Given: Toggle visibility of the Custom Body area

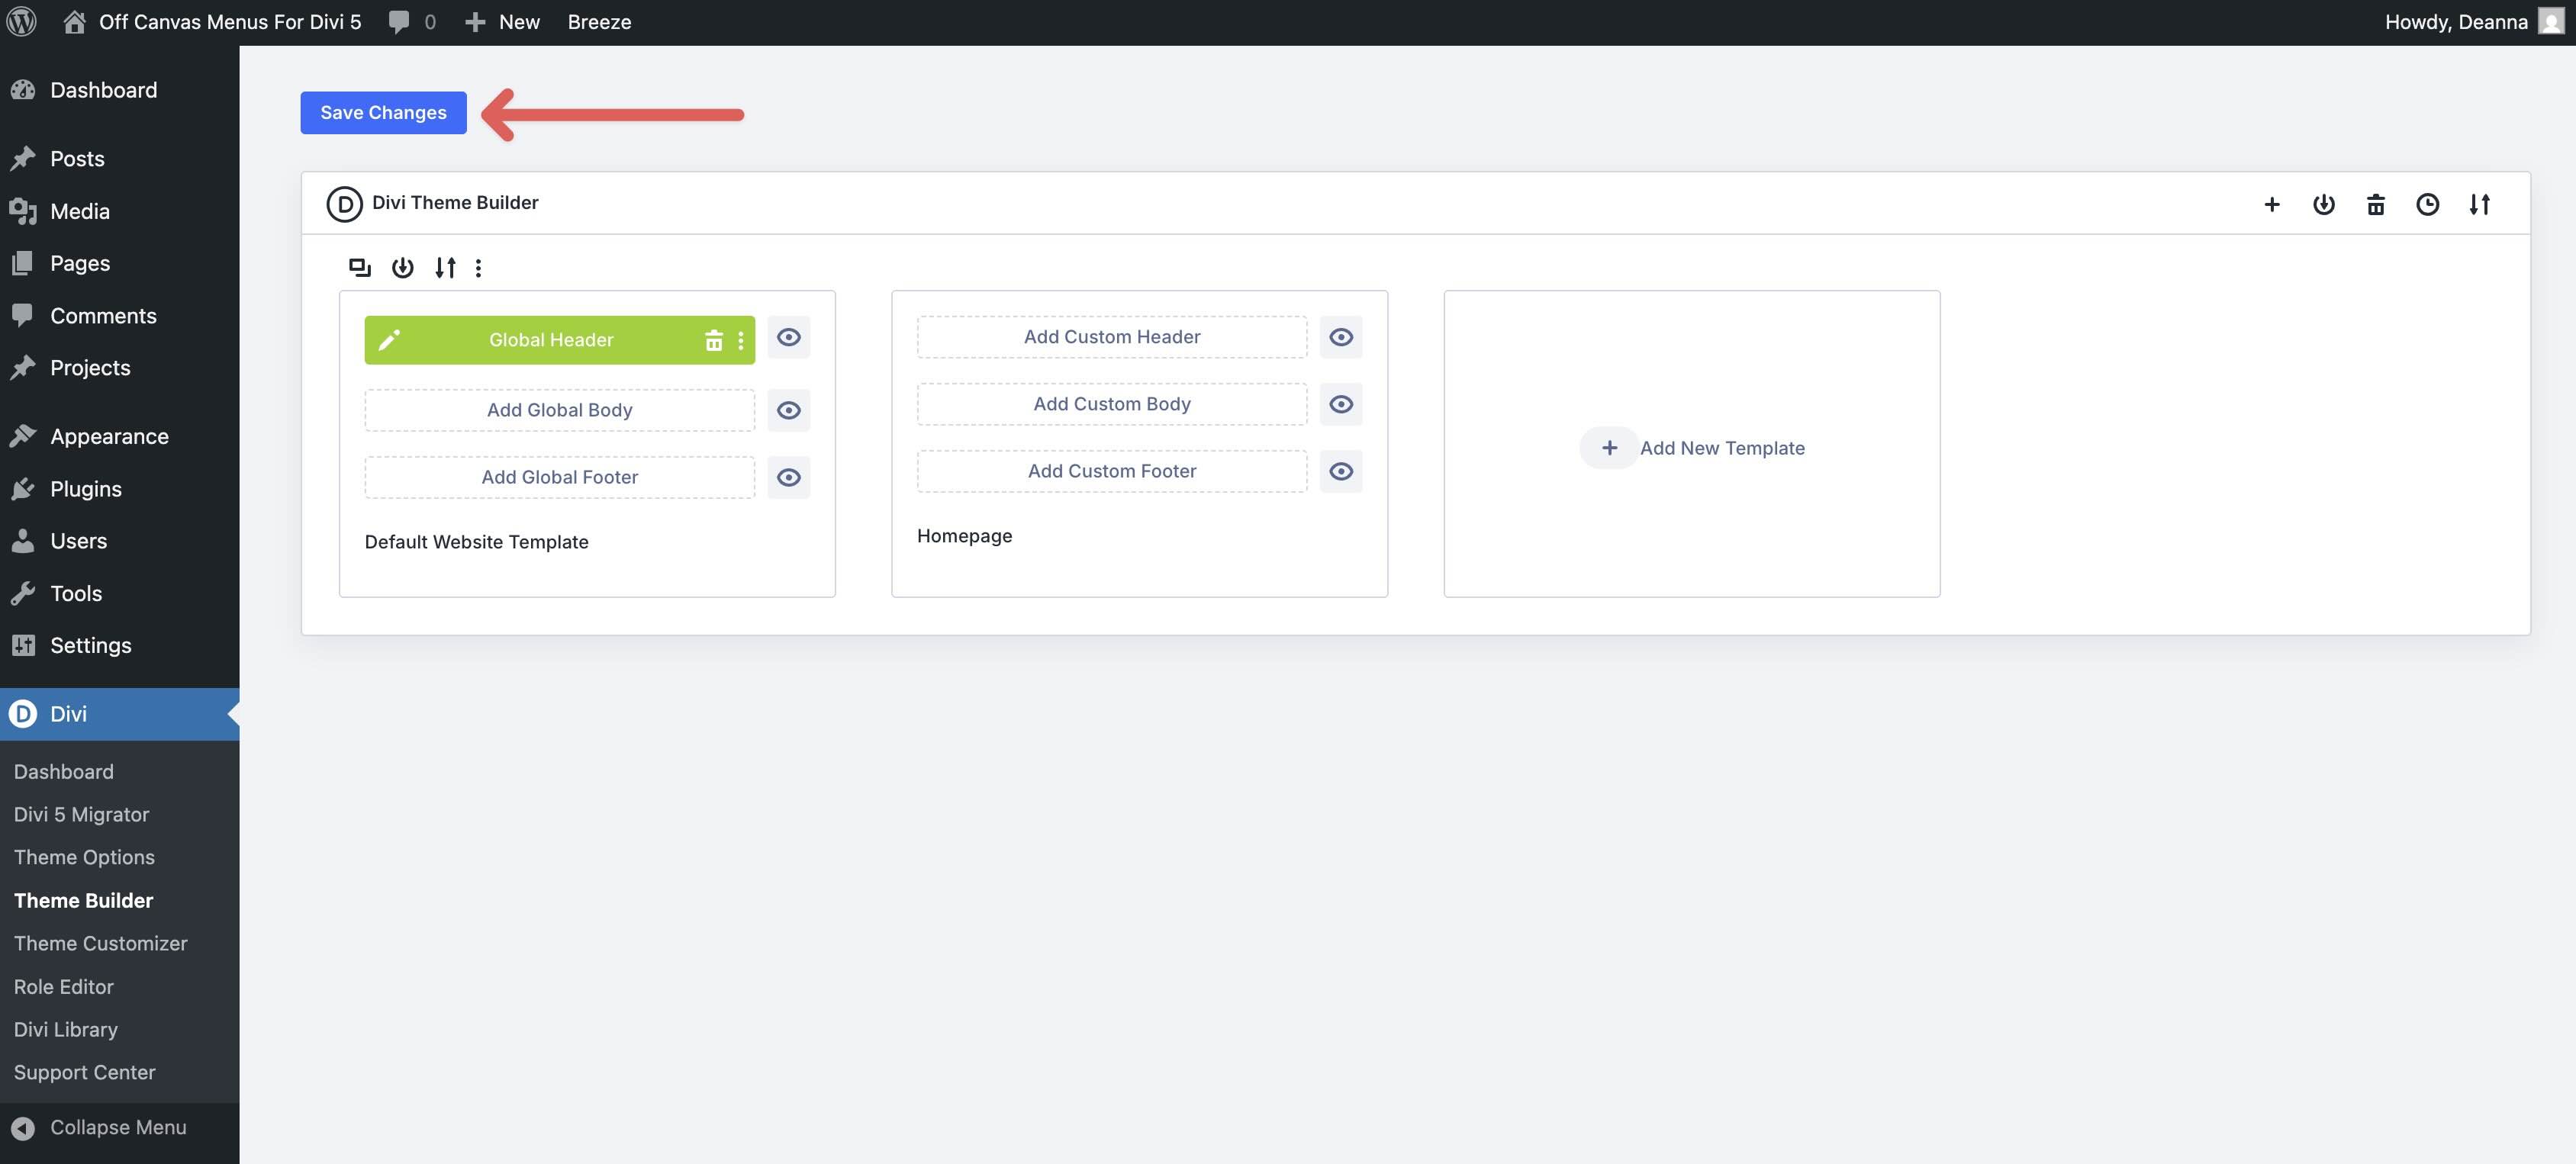Looking at the screenshot, I should click(1341, 404).
